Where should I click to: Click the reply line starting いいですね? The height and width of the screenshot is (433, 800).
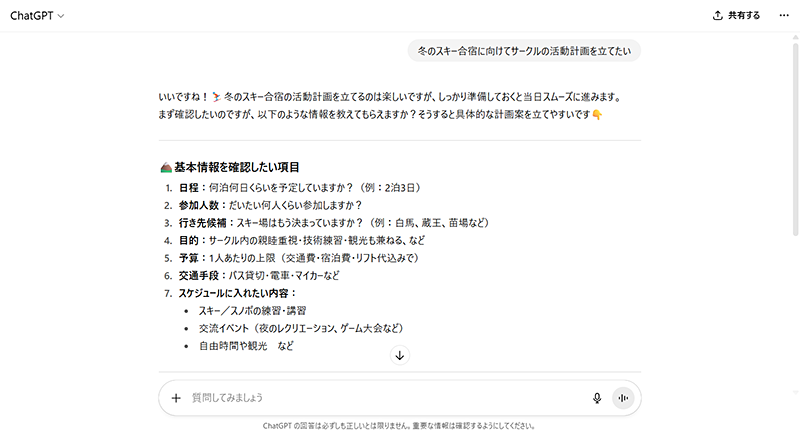[390, 97]
